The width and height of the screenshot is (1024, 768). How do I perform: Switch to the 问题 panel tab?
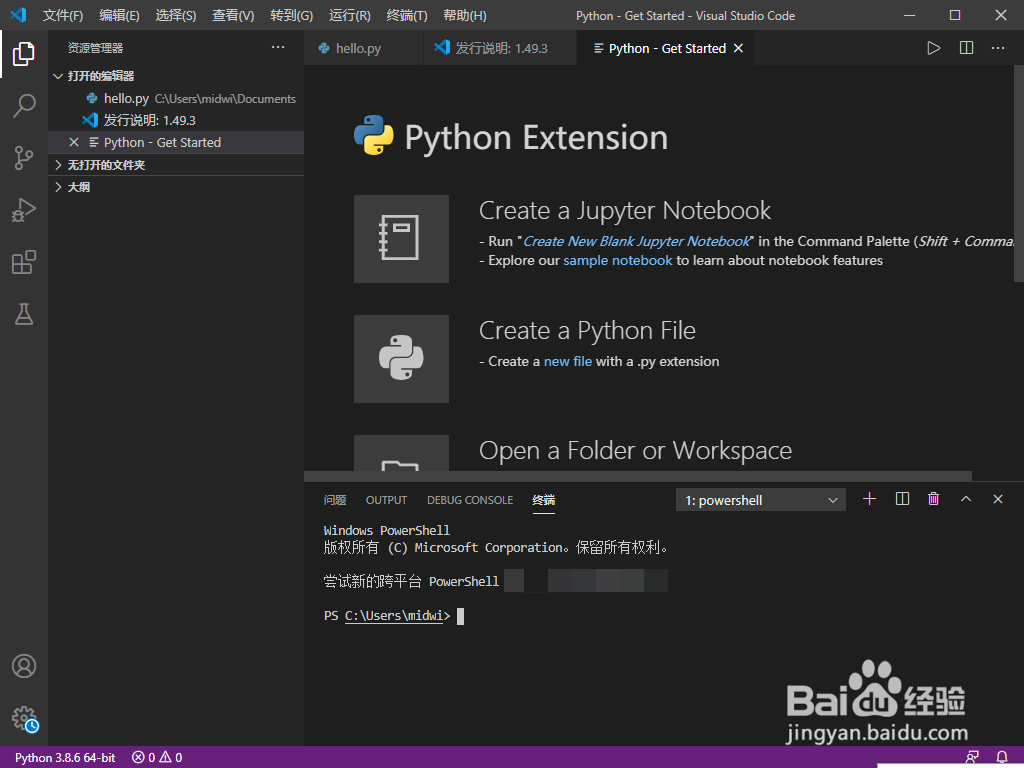(x=335, y=500)
